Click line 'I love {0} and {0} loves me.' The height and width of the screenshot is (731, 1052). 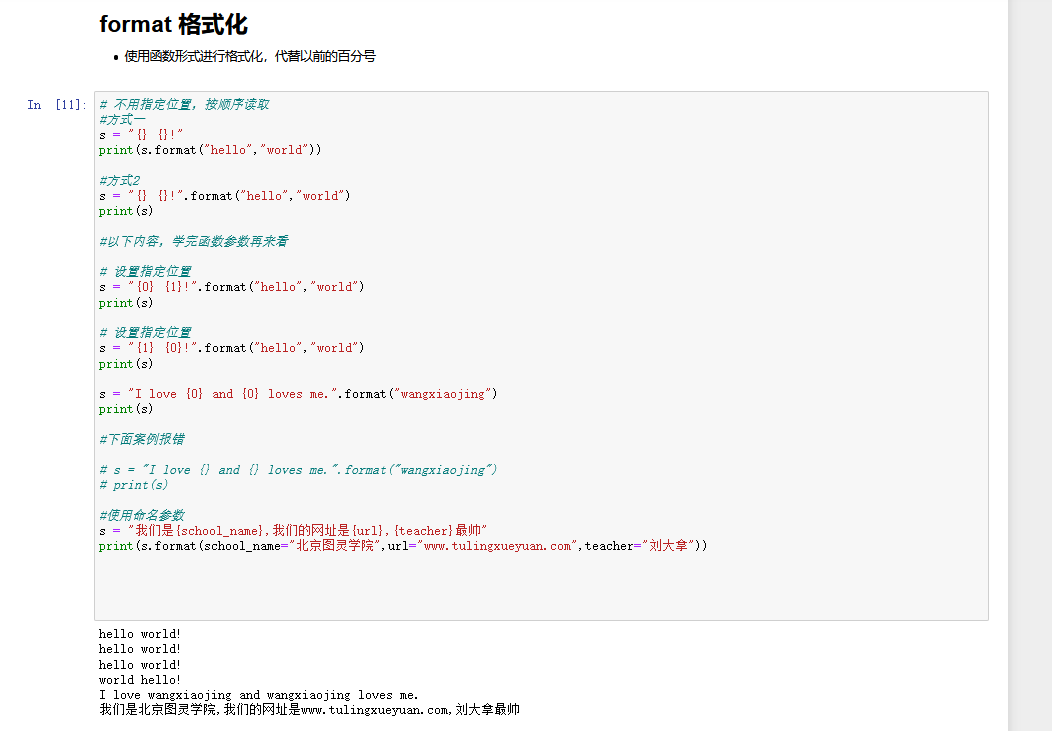pos(298,394)
